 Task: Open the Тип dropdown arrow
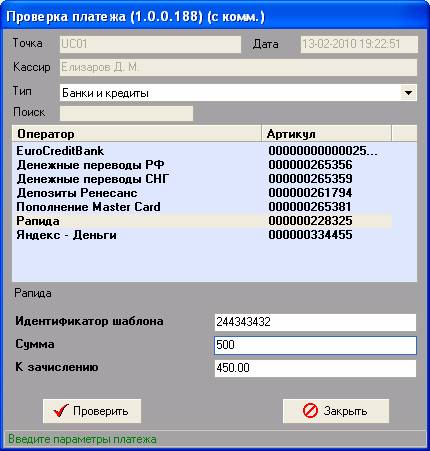(x=408, y=93)
